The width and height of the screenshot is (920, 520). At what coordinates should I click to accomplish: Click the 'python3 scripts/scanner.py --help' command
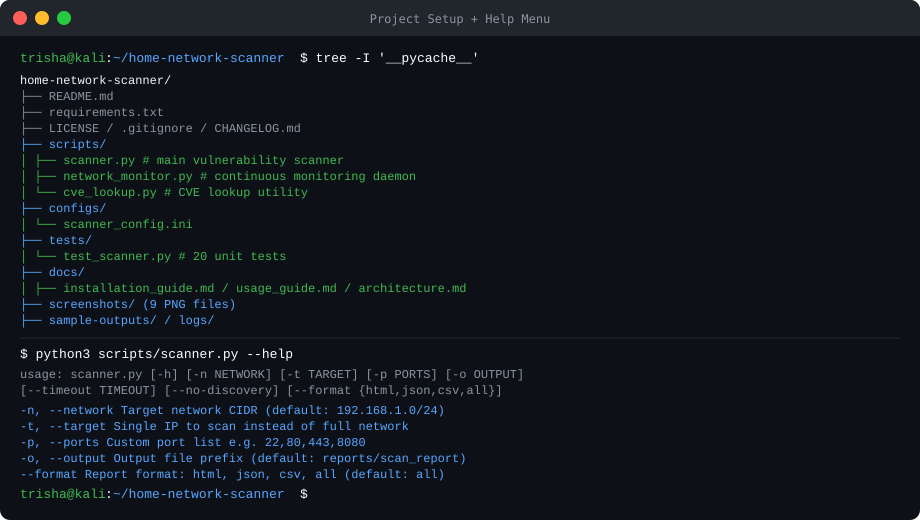[164, 354]
